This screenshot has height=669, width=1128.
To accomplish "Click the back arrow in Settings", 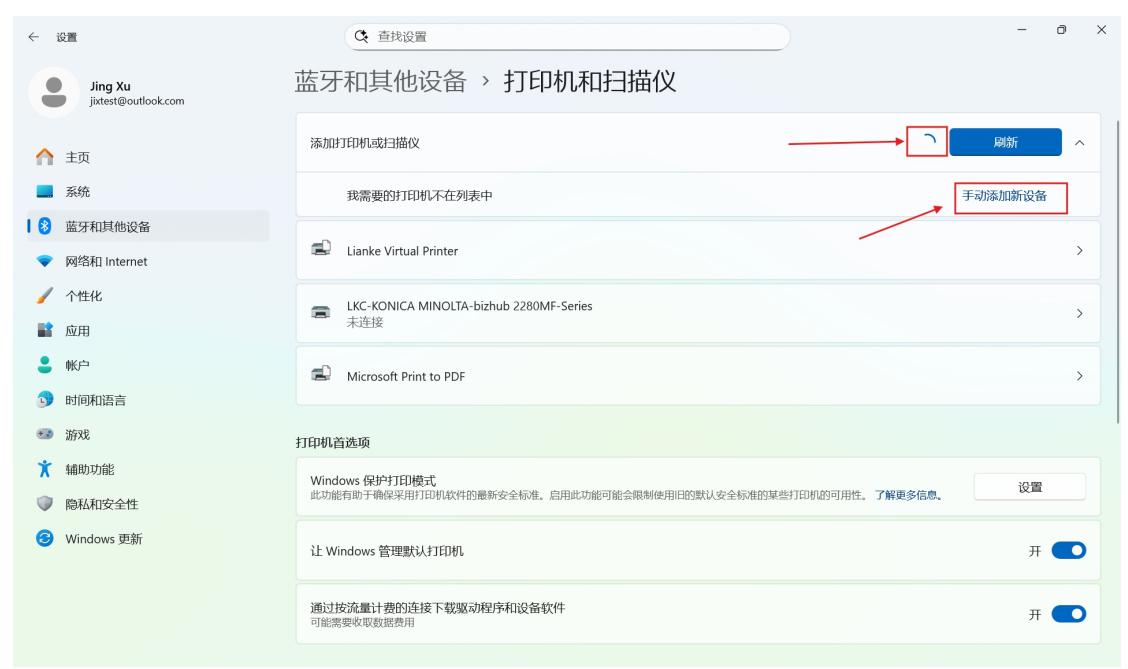I will pos(33,37).
